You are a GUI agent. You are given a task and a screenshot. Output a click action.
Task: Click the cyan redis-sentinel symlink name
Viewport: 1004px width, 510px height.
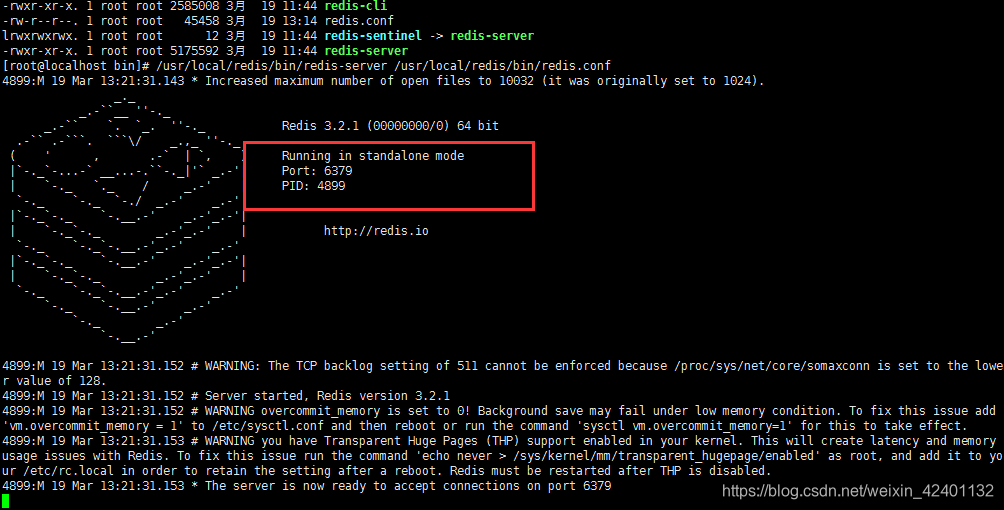pyautogui.click(x=373, y=36)
